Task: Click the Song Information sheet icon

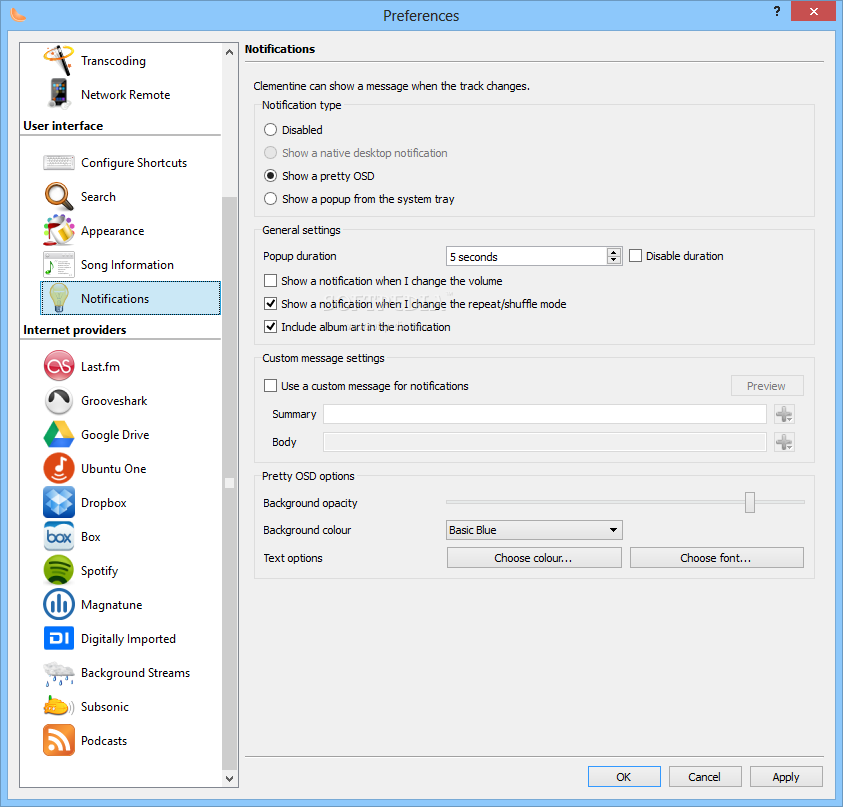Action: [59, 265]
